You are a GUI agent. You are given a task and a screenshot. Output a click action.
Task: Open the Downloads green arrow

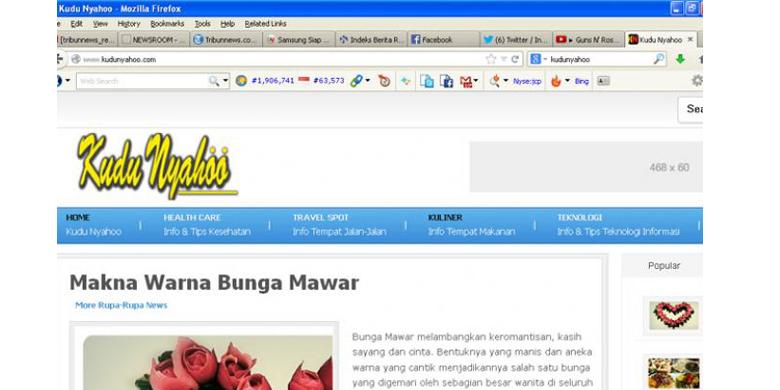[680, 59]
